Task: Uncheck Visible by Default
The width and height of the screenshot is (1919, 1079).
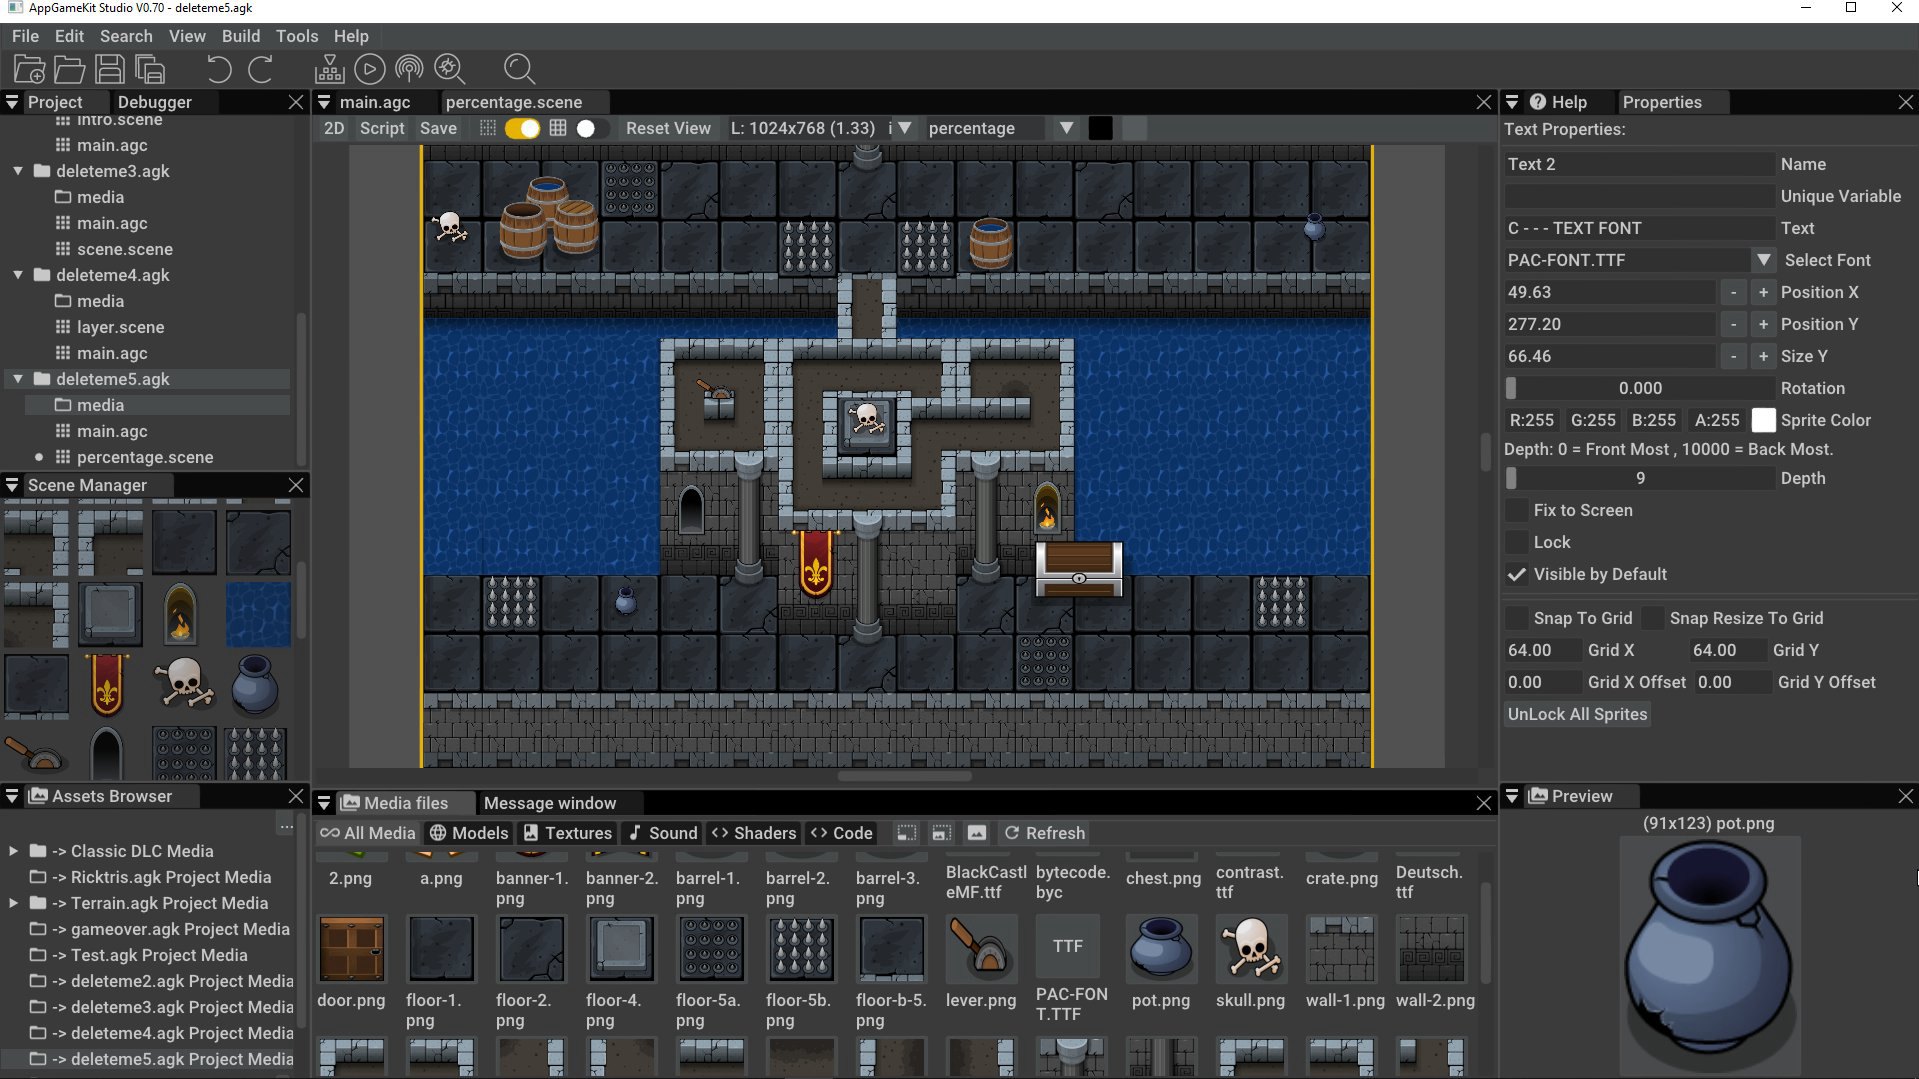Action: (x=1517, y=574)
